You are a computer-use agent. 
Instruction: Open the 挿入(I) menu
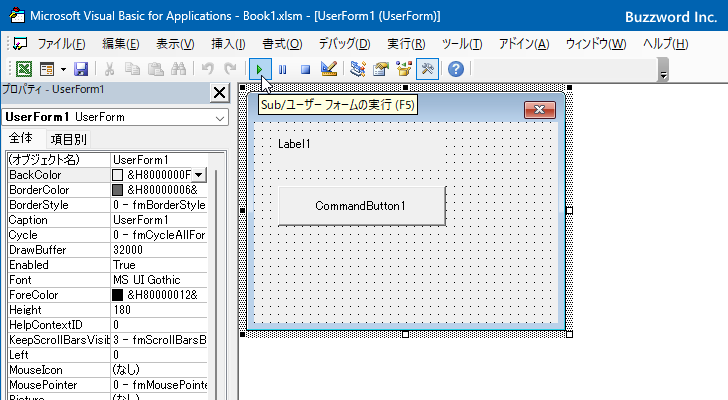coord(228,44)
